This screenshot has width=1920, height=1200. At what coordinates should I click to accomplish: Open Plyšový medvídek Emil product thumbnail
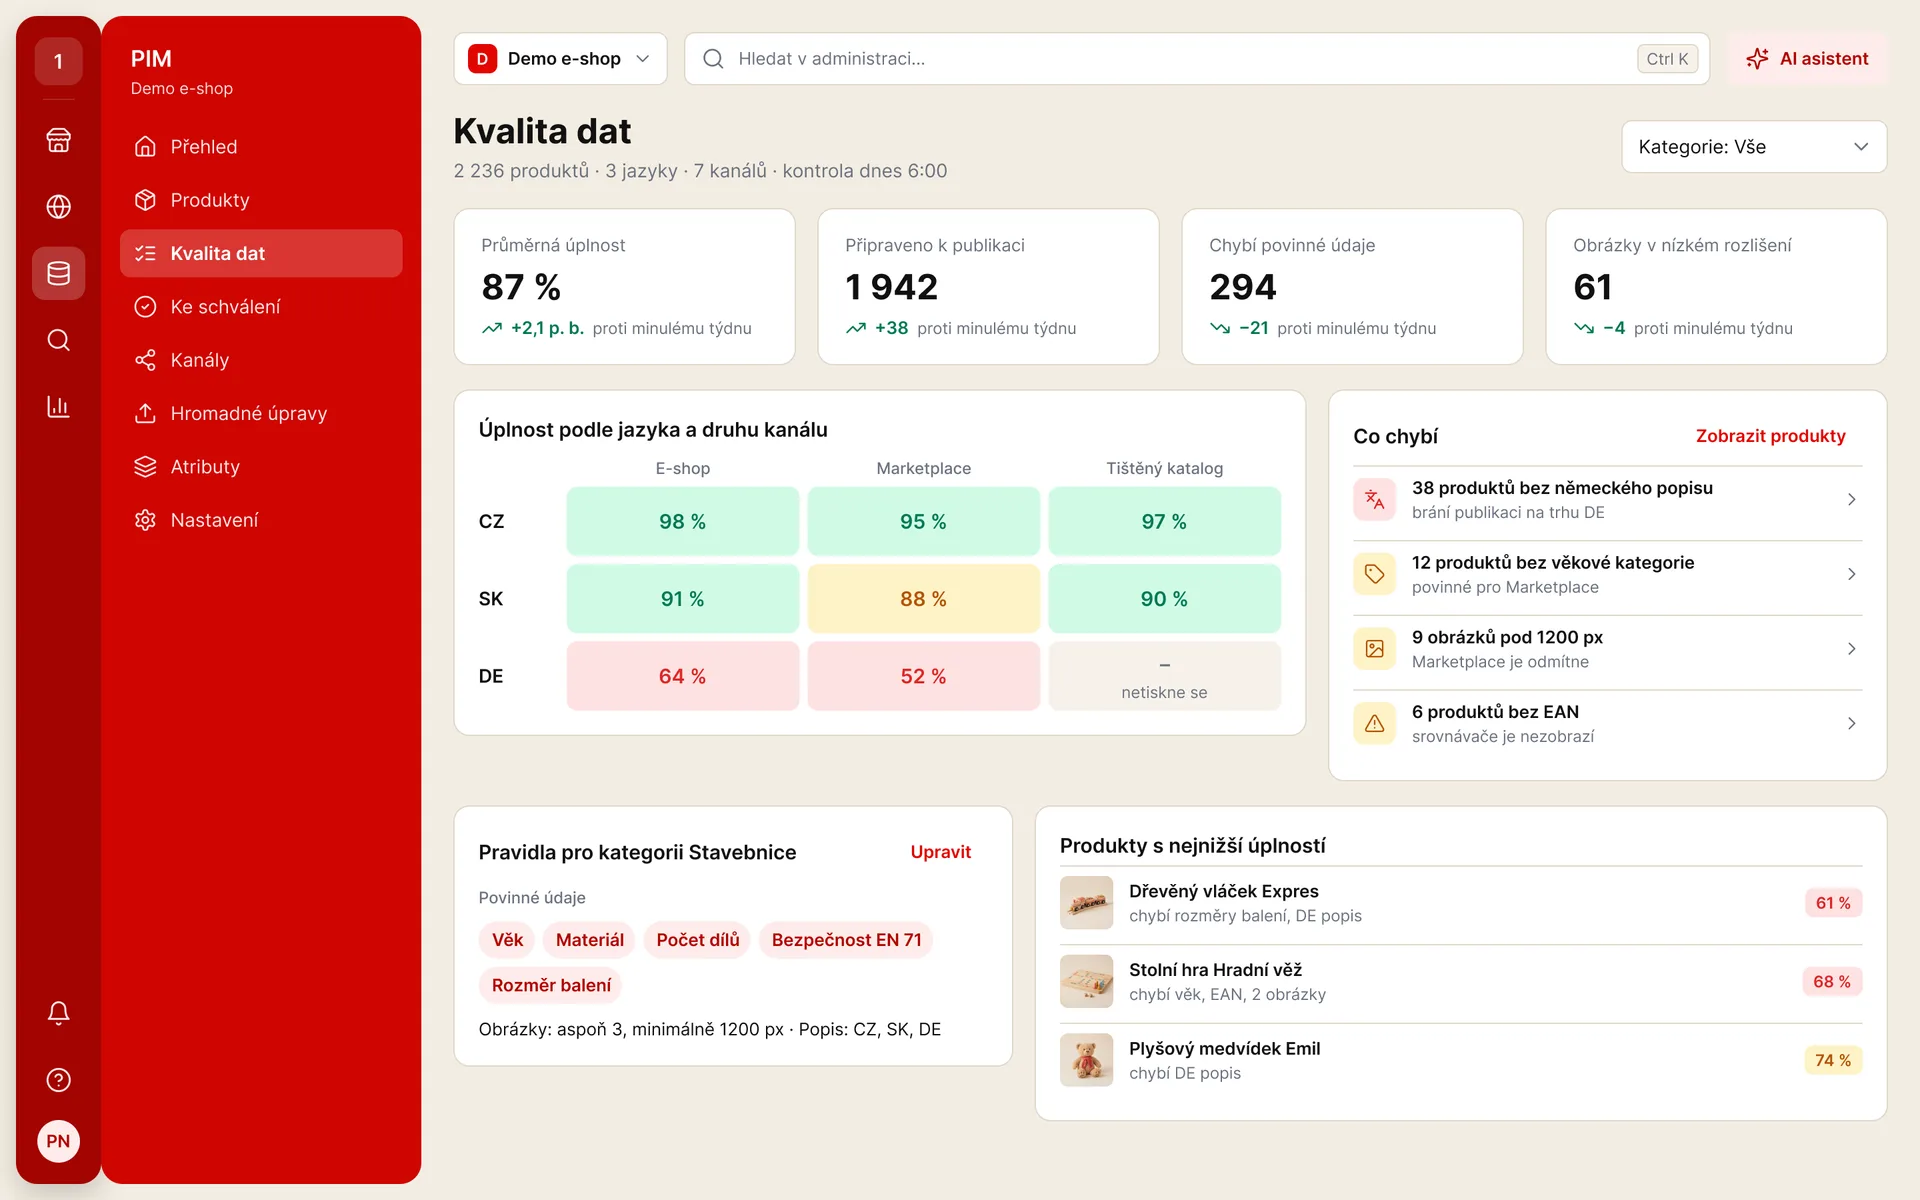1086,1060
